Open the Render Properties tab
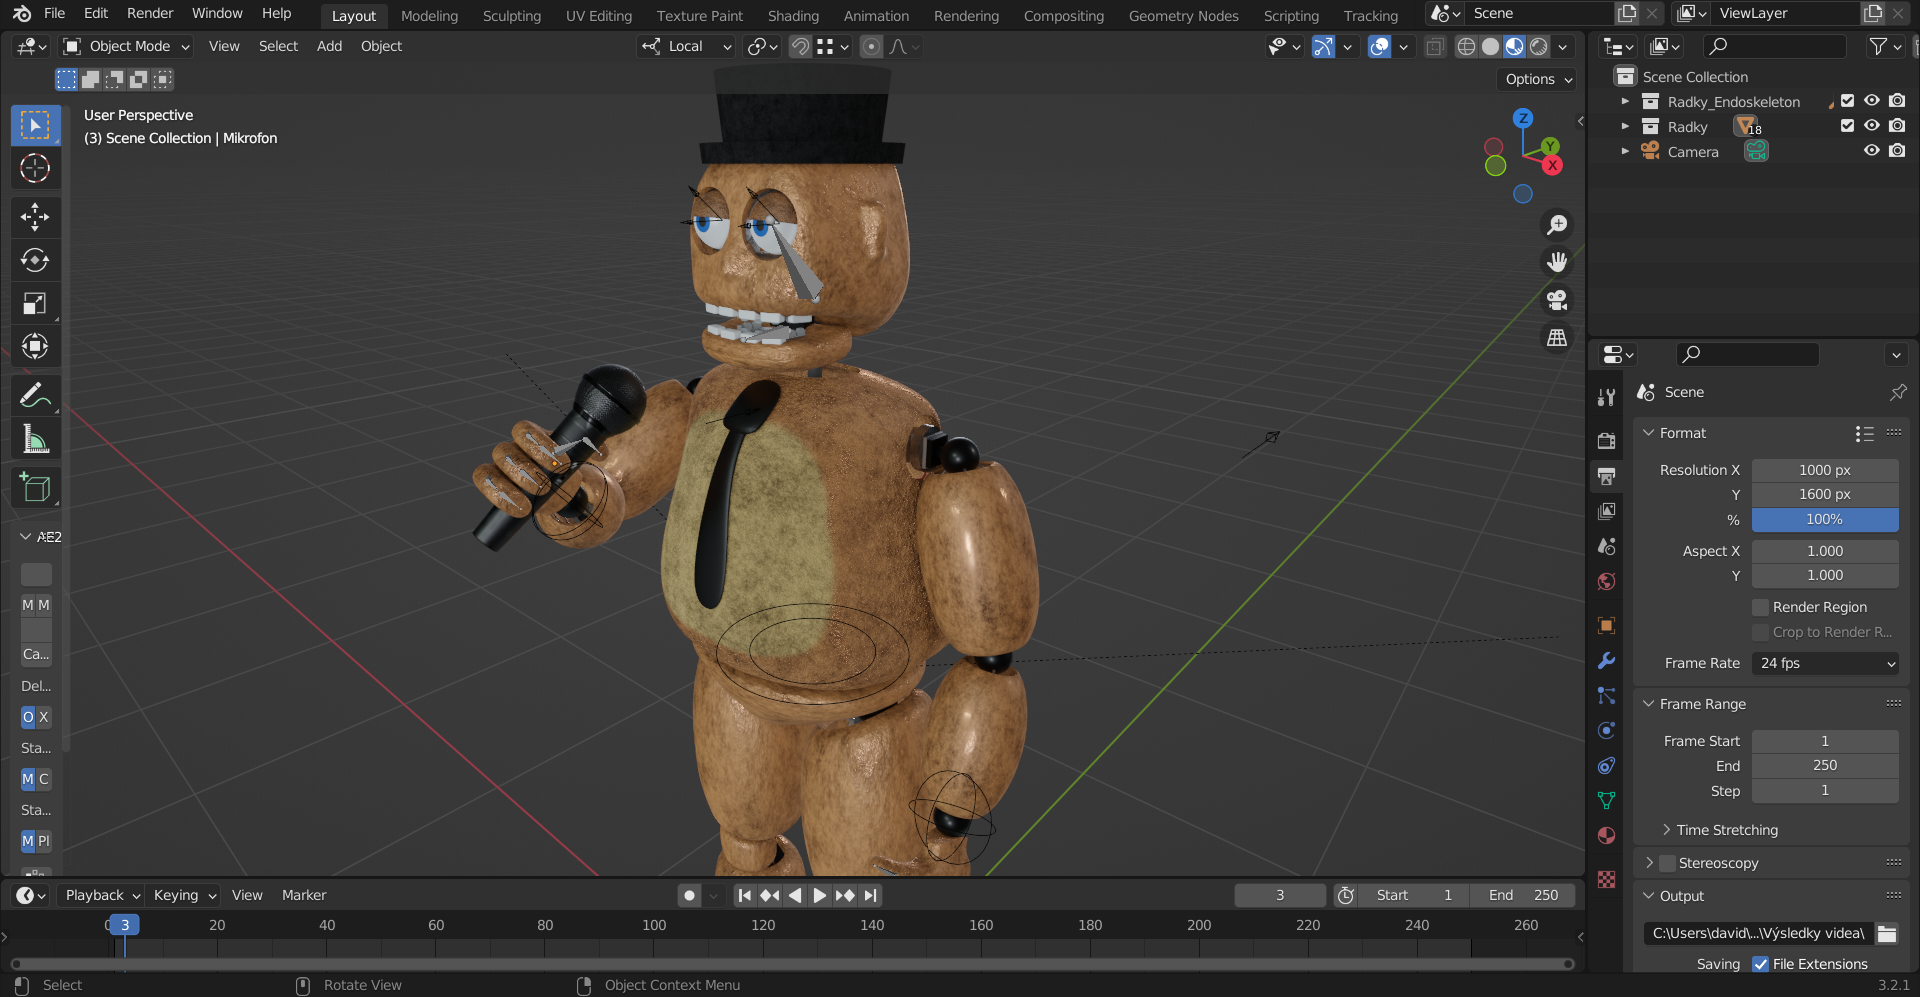Viewport: 1920px width, 997px height. [x=1606, y=440]
